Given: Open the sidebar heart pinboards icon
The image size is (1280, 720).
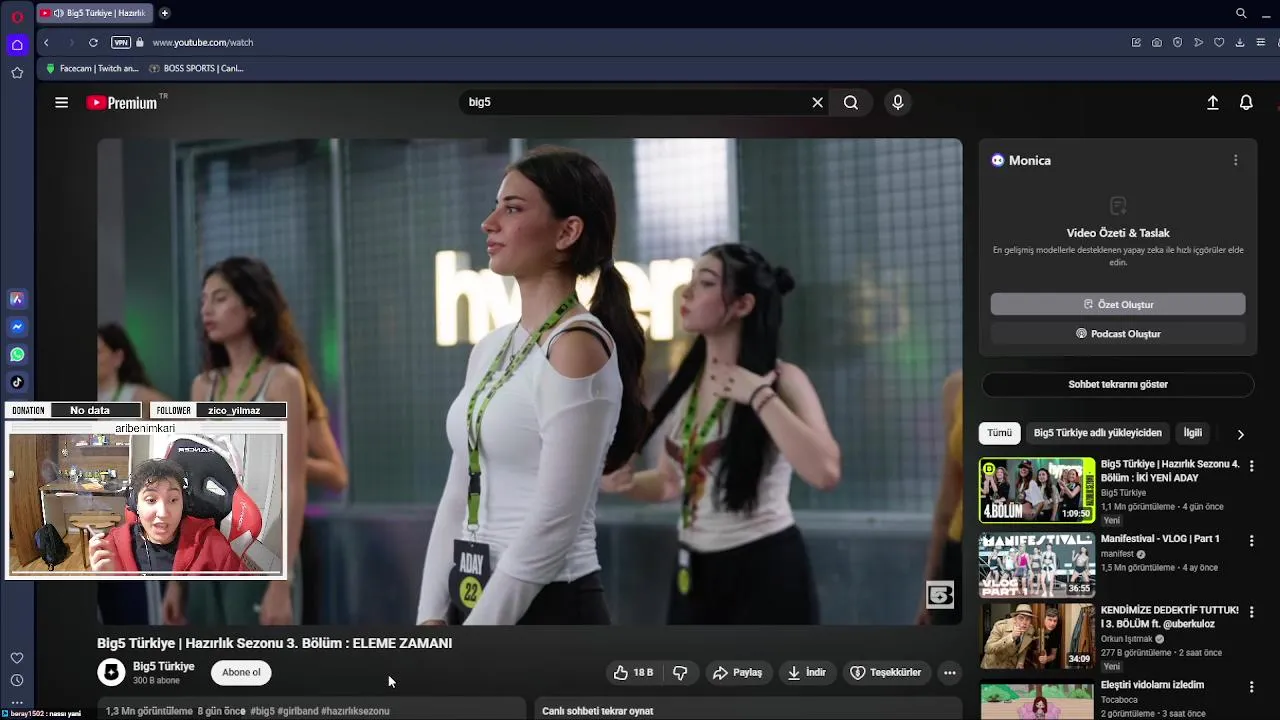Looking at the screenshot, I should [x=17, y=658].
